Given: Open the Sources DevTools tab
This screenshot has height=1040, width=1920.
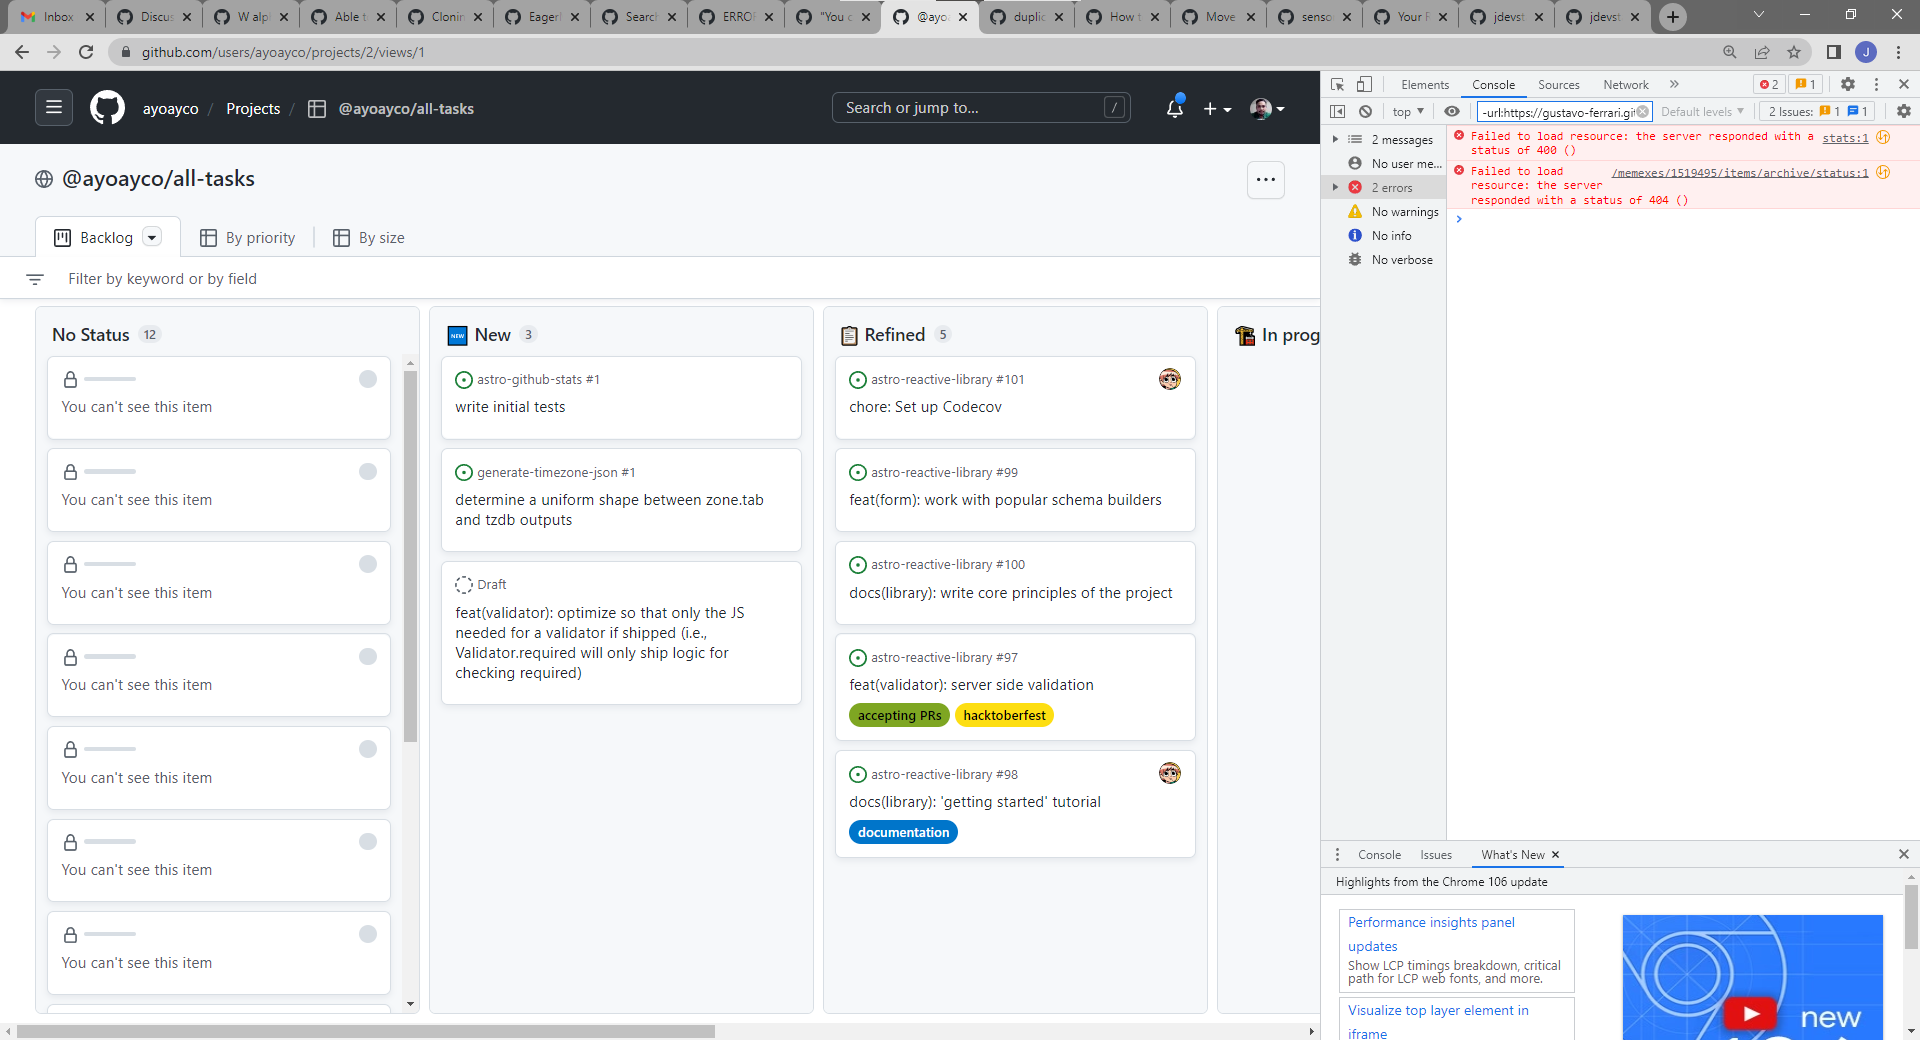Looking at the screenshot, I should click(1558, 85).
